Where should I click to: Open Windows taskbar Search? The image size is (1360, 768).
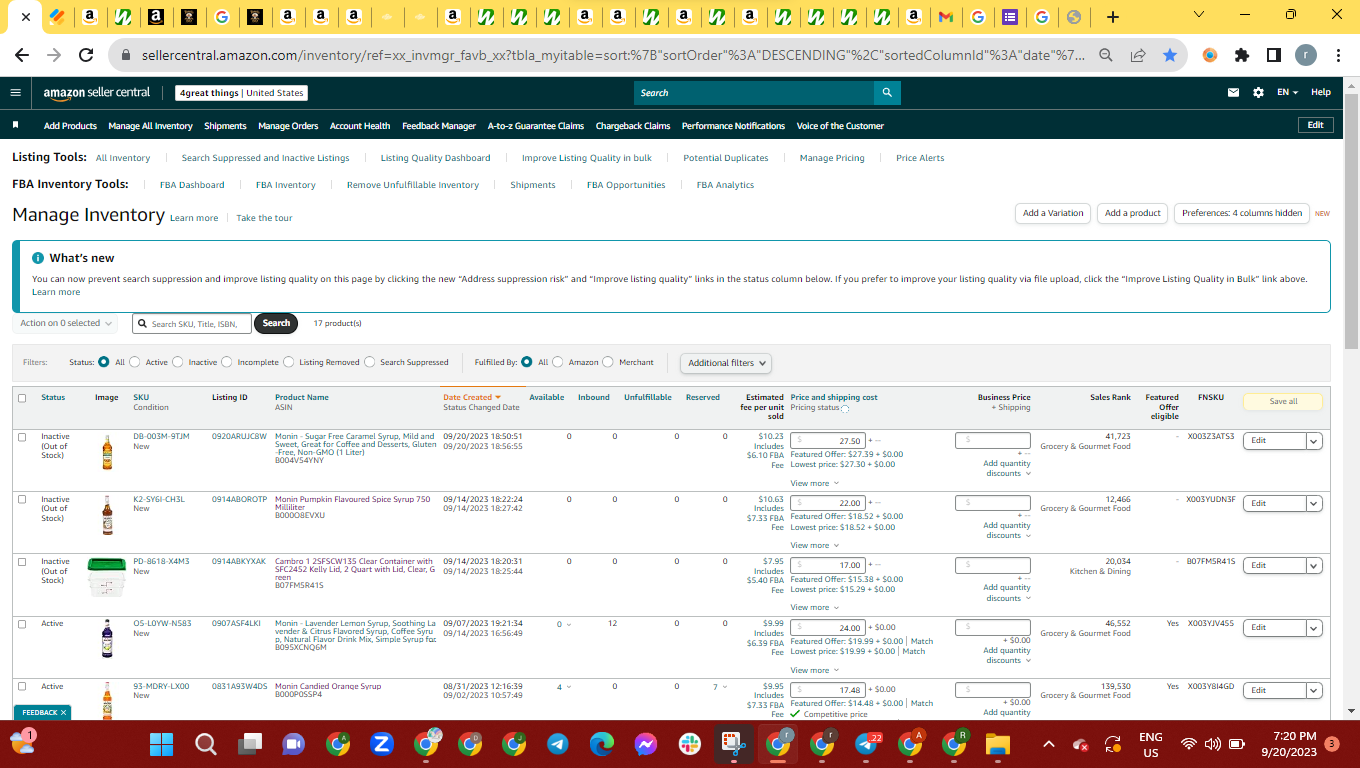coord(205,744)
